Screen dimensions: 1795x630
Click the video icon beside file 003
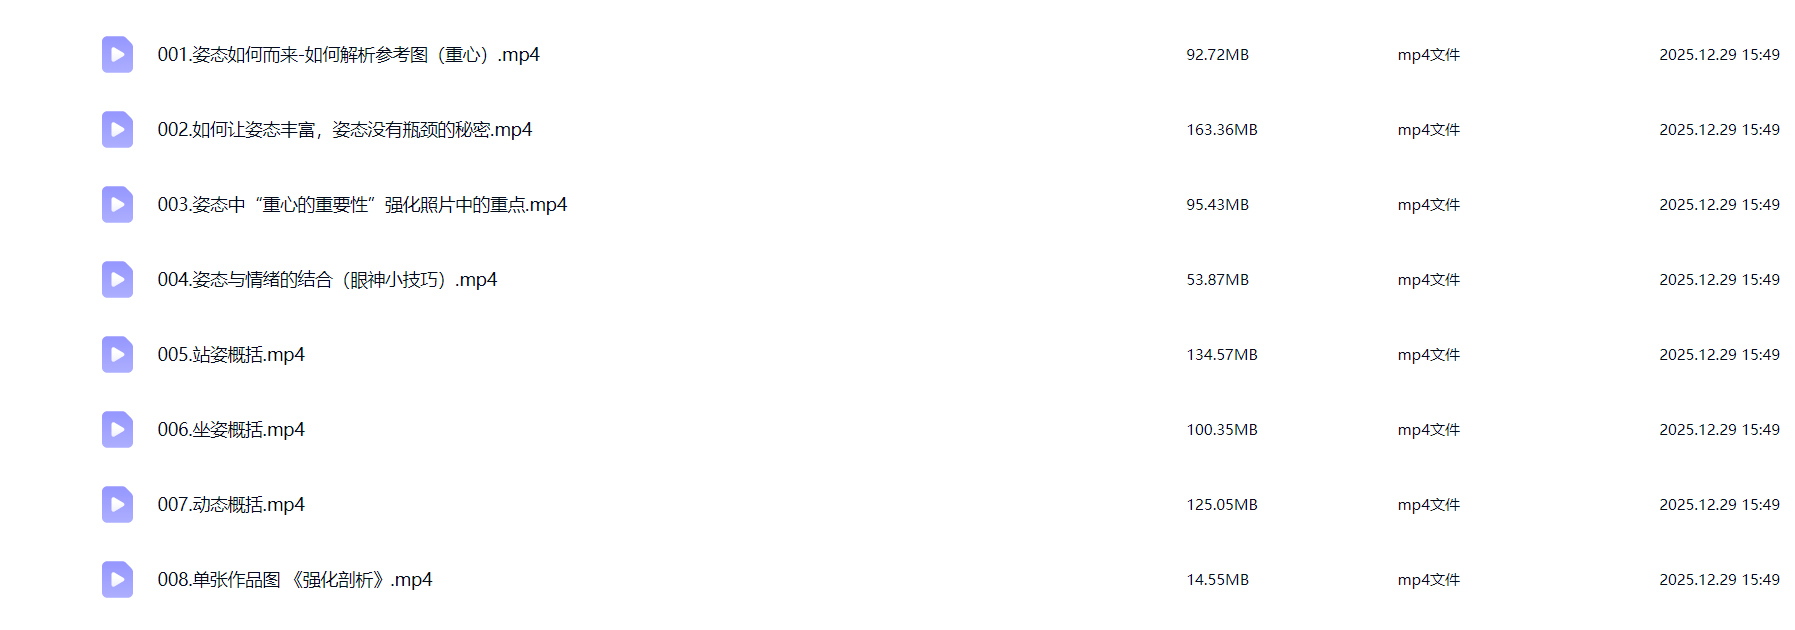[x=117, y=205]
